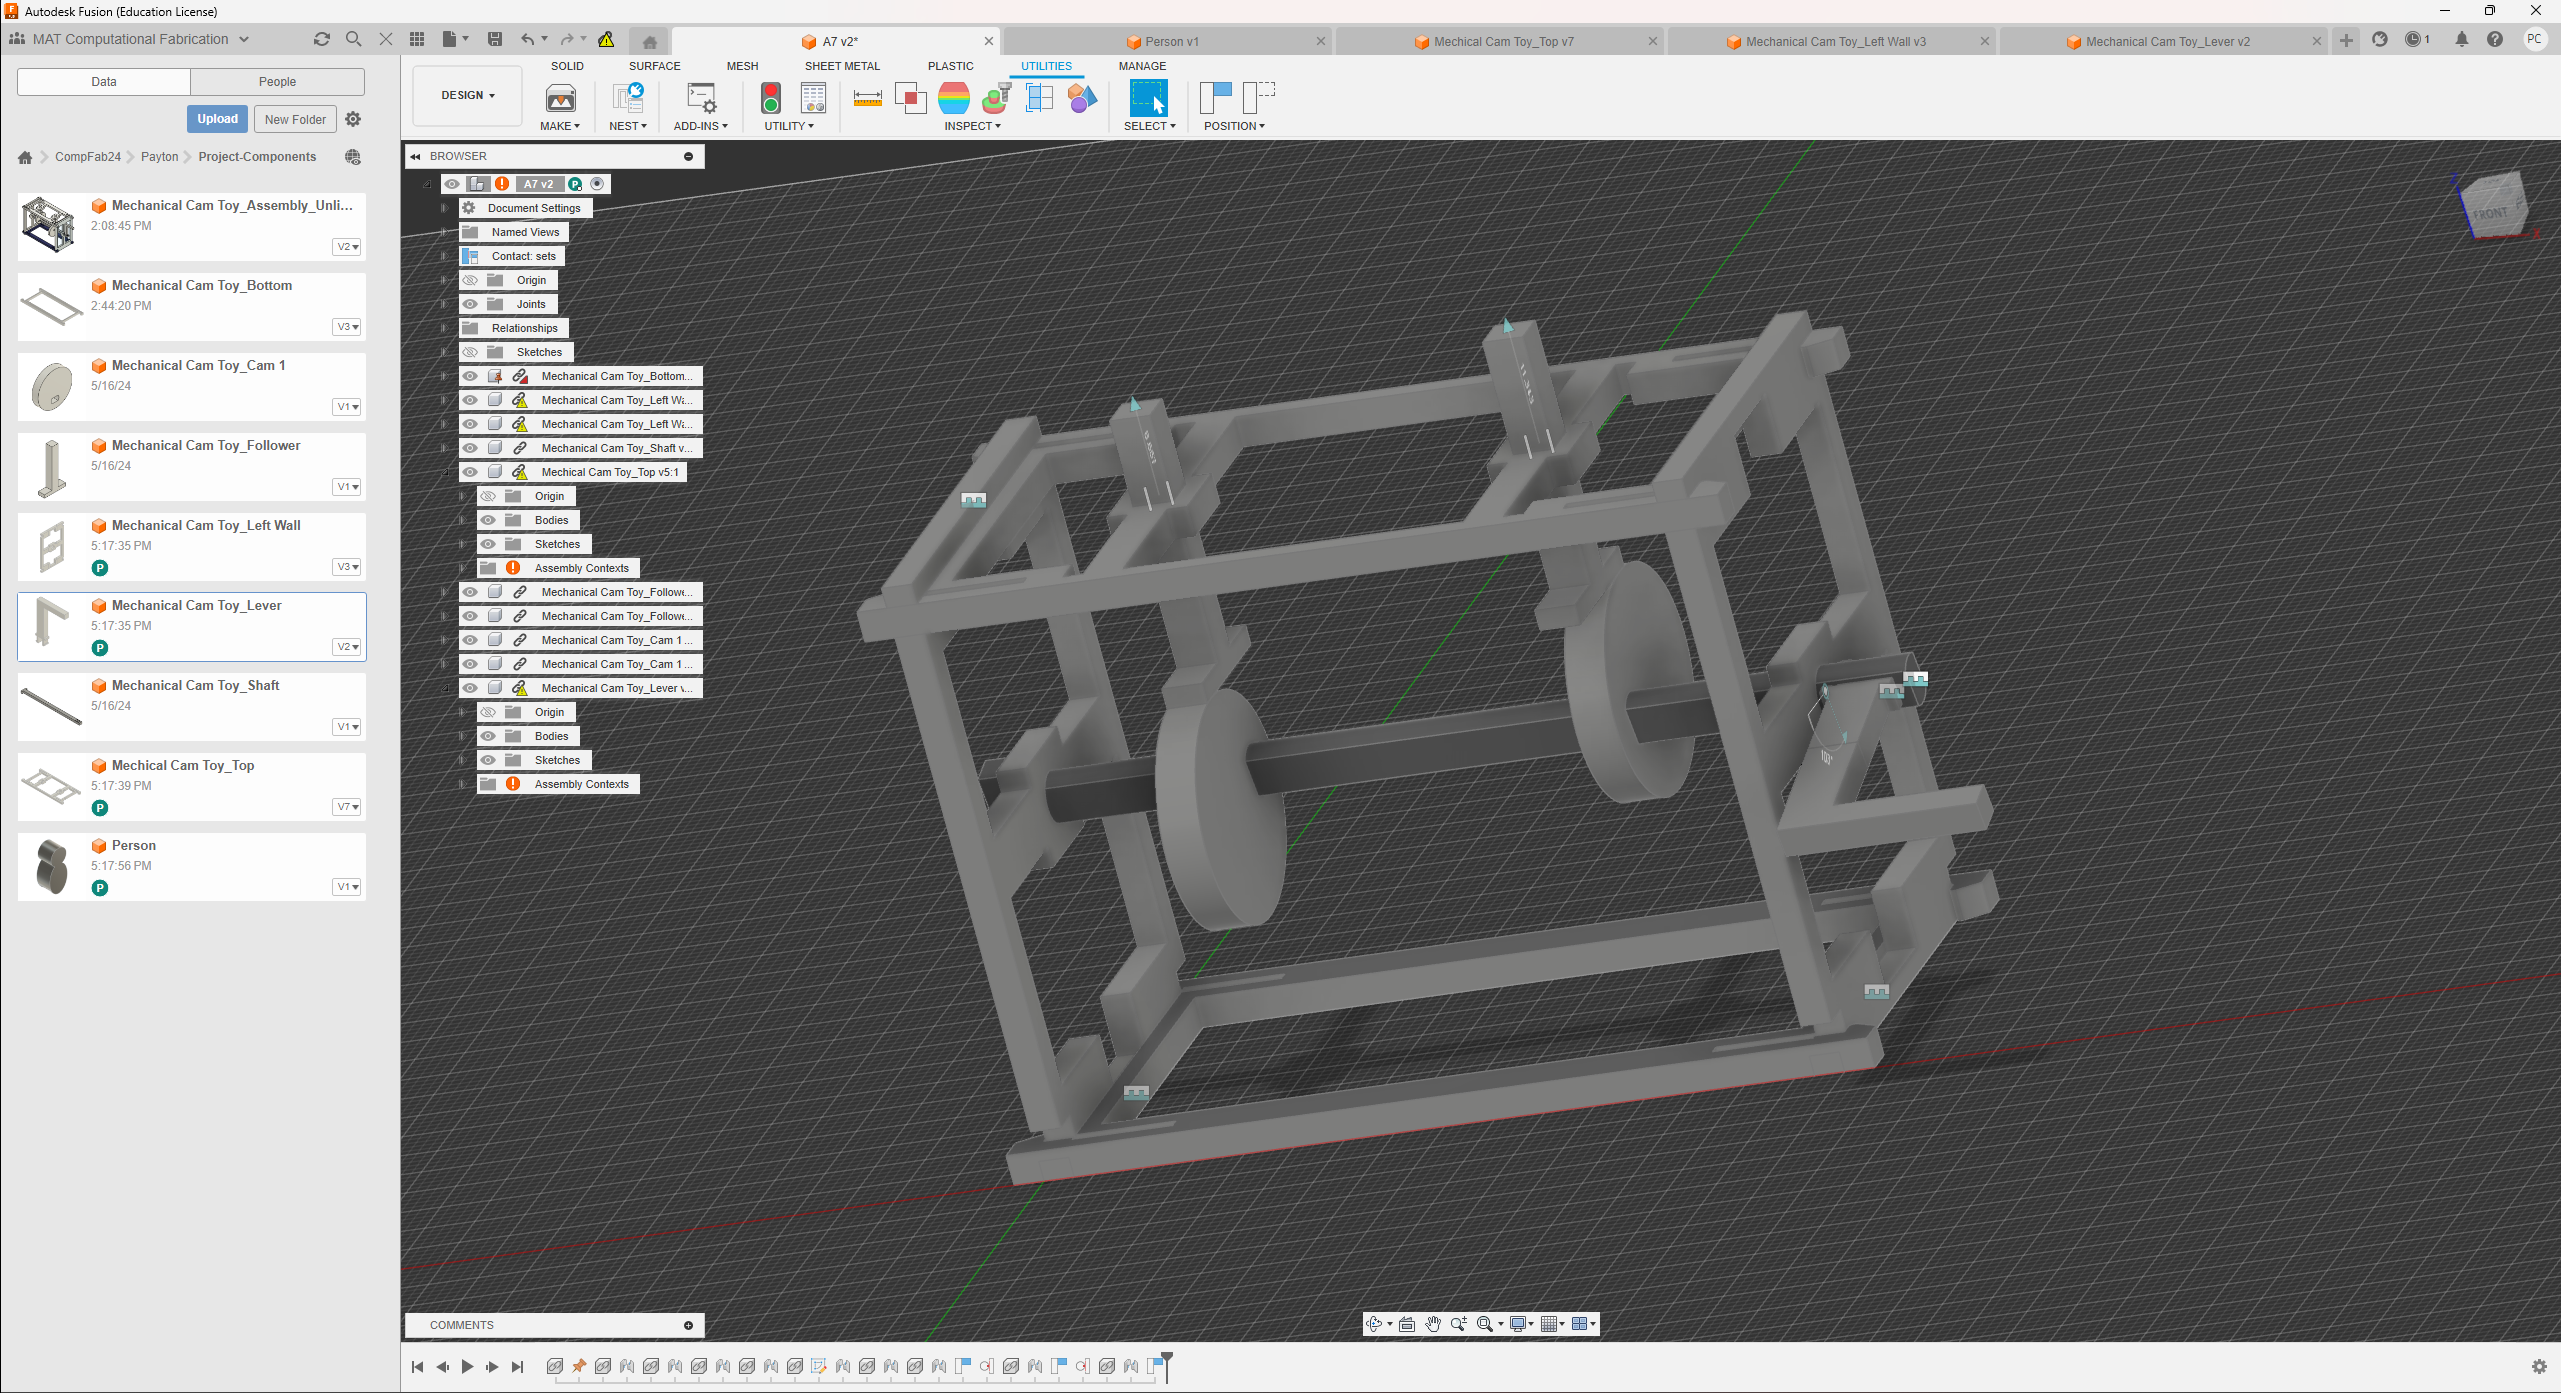Open the Viewports layout icon
The height and width of the screenshot is (1393, 2561).
coord(1580,1324)
